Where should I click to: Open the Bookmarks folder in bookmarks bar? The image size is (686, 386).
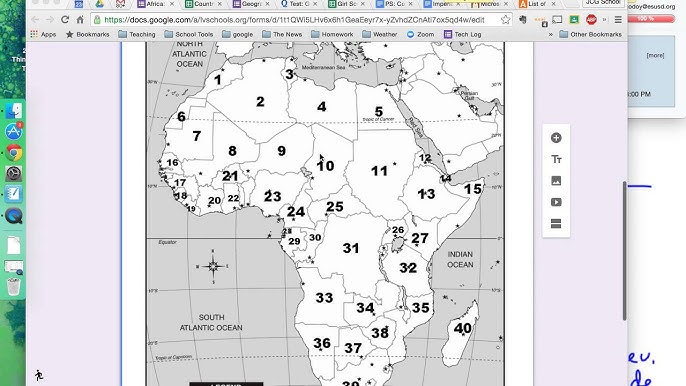(88, 34)
